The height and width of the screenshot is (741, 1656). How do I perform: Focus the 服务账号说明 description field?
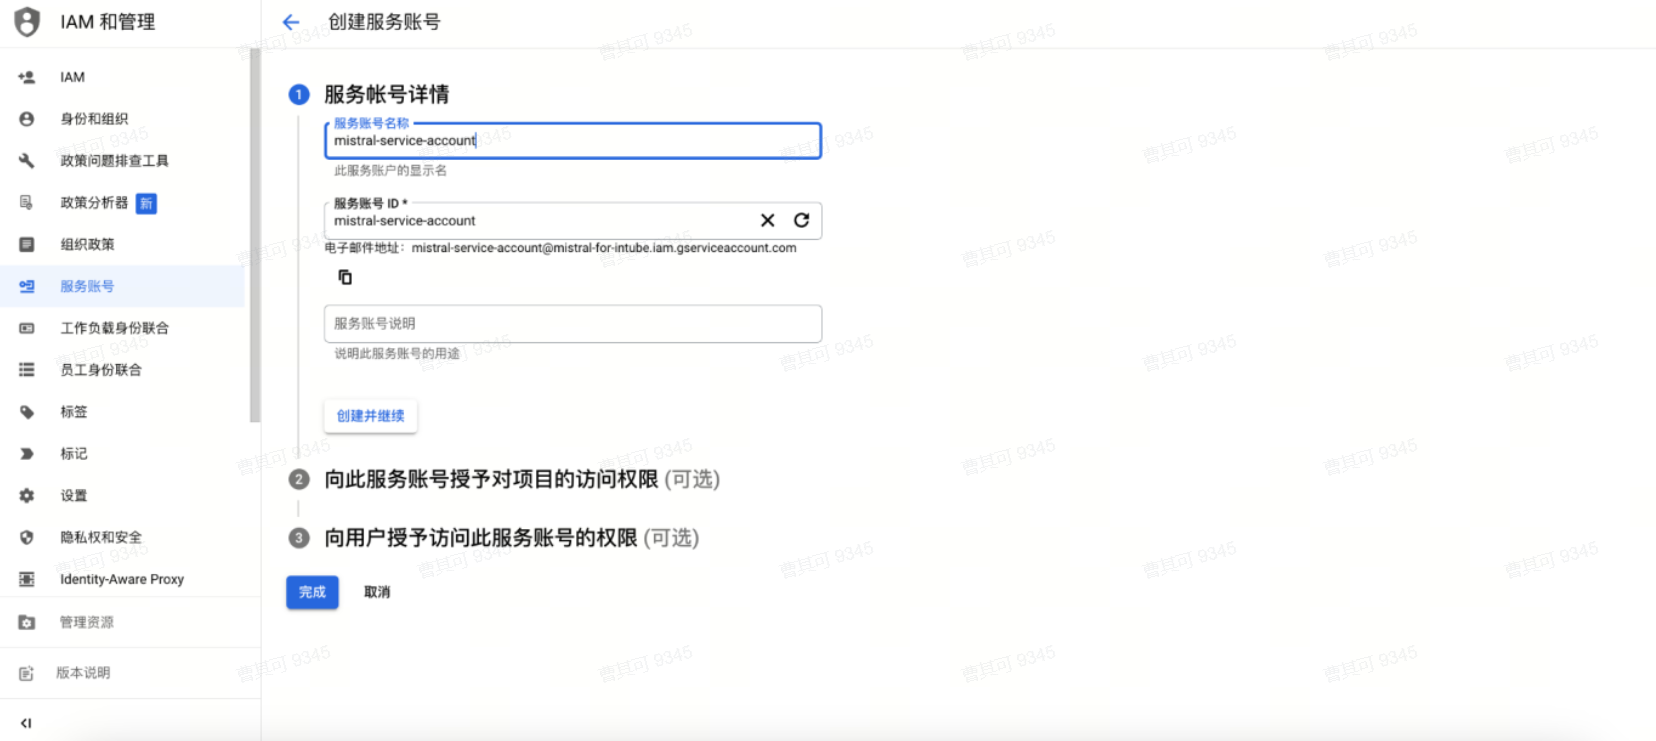[x=573, y=324]
